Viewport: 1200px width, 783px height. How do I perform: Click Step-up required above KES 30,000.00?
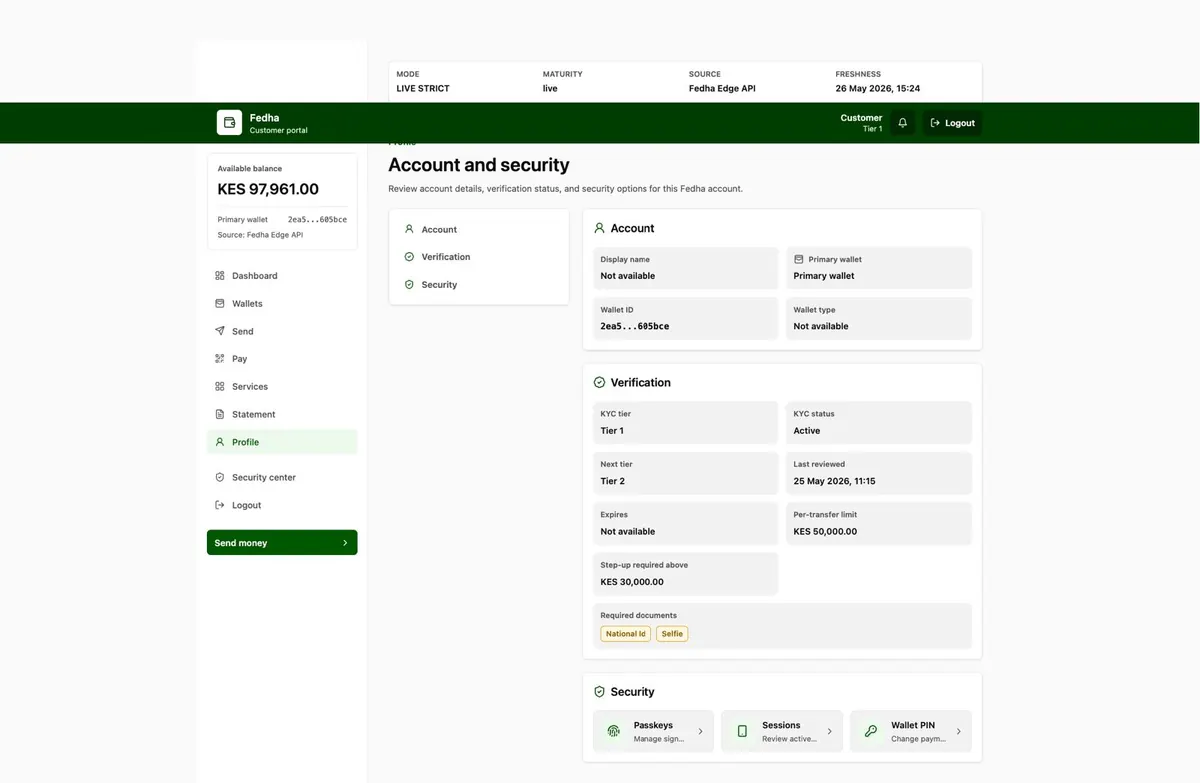click(632, 582)
